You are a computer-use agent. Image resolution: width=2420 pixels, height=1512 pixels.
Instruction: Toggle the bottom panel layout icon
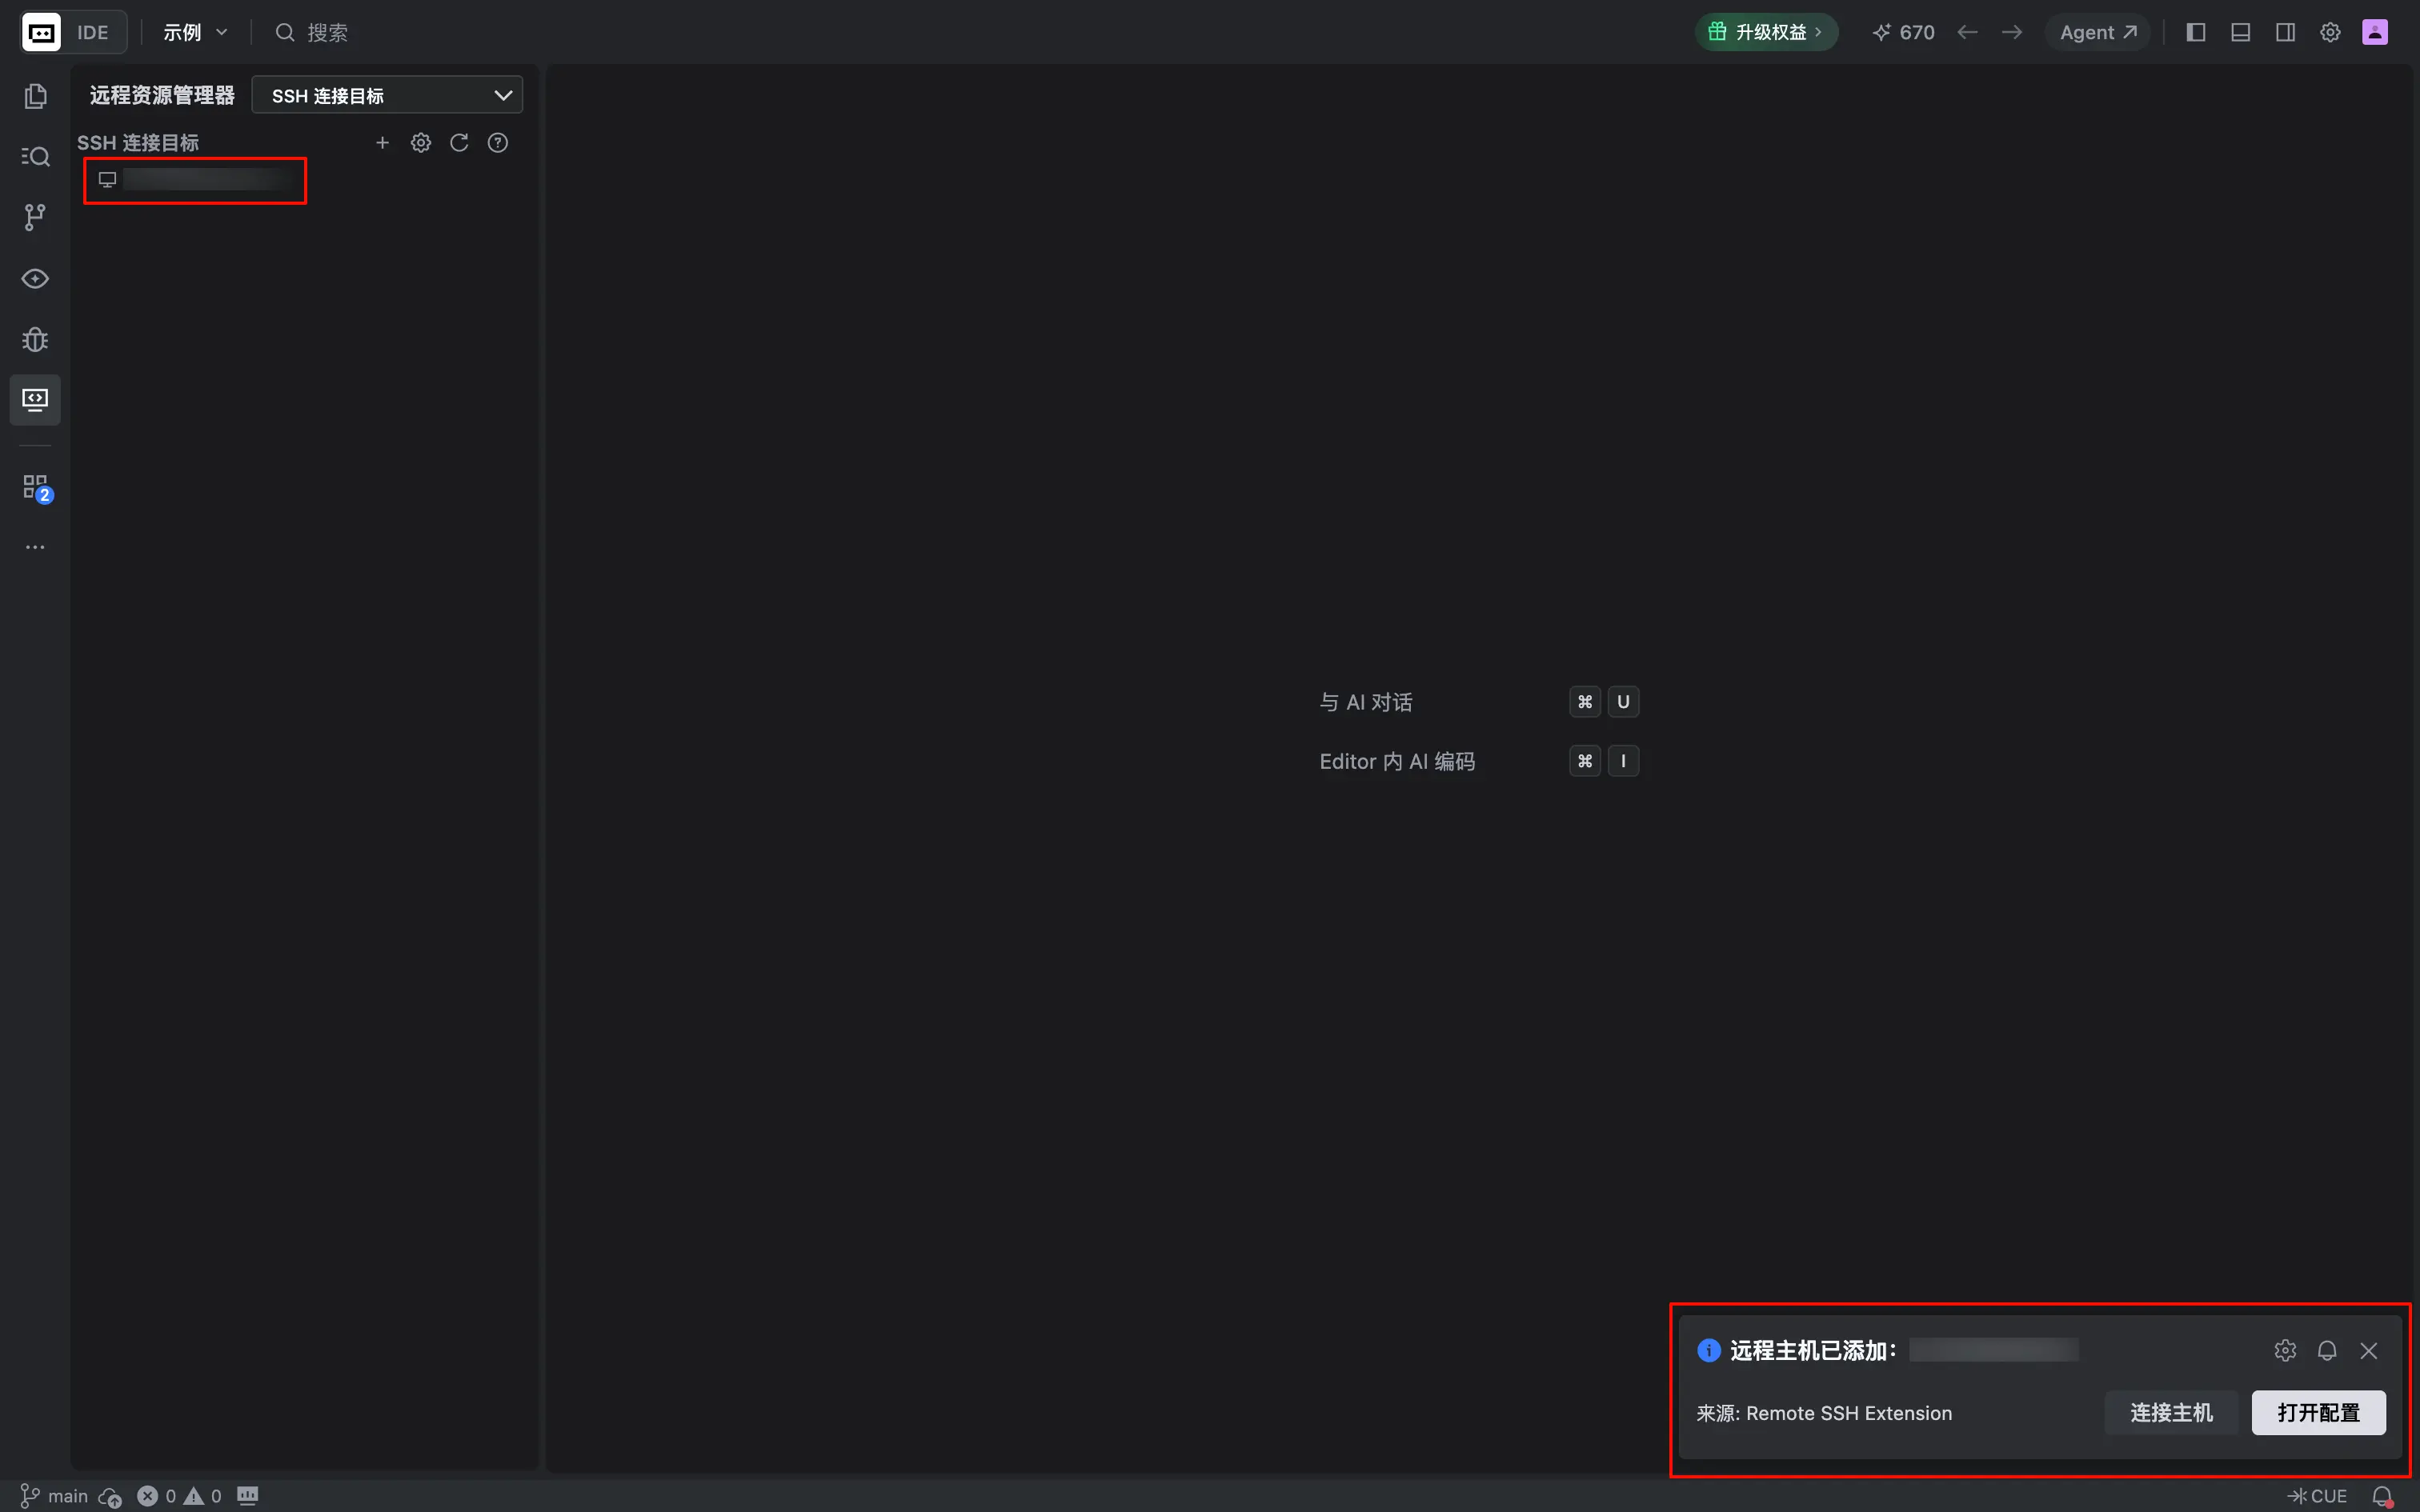(2241, 32)
